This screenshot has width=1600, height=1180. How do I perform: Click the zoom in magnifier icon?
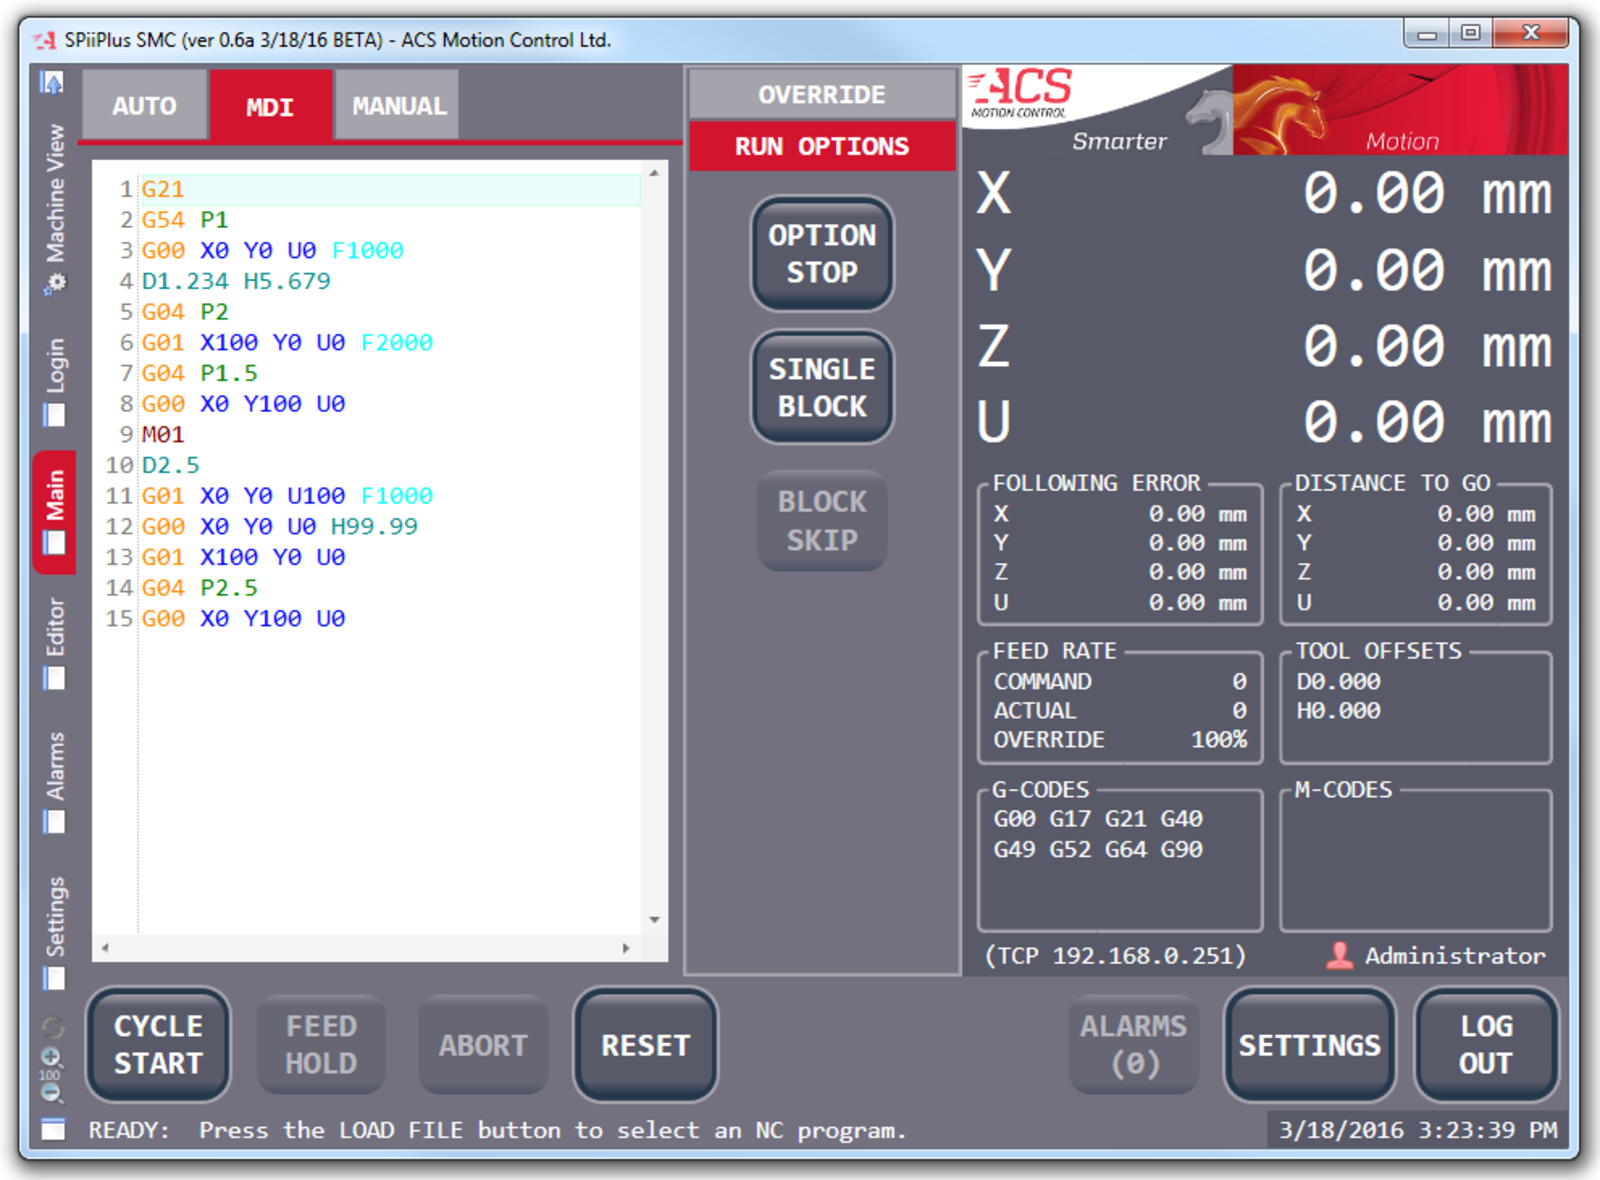click(51, 1057)
